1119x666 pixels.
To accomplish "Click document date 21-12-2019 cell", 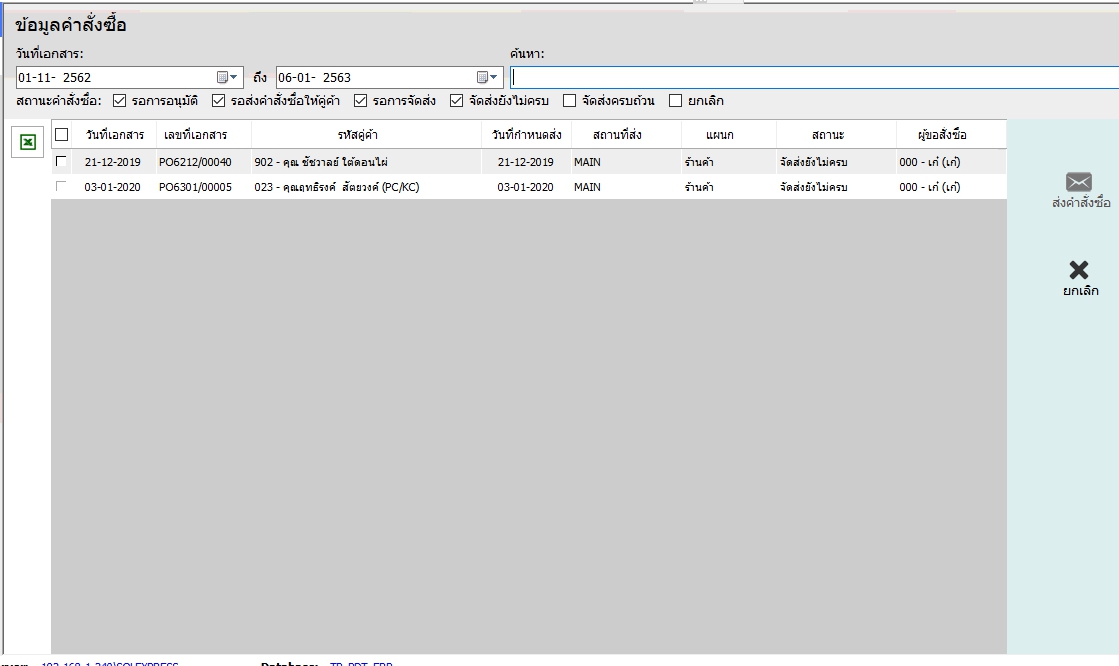I will pyautogui.click(x=112, y=162).
